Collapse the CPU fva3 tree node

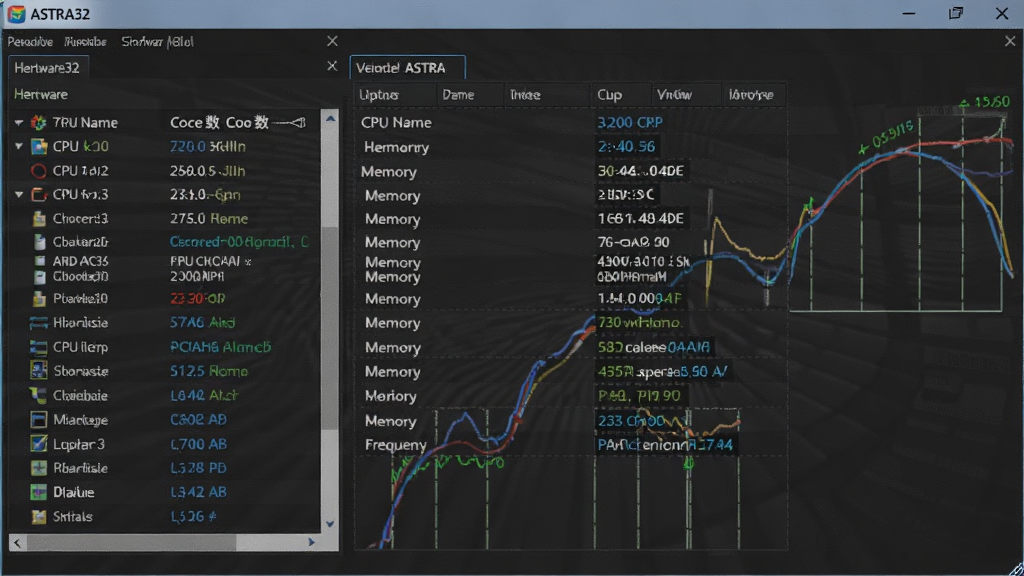(x=18, y=195)
